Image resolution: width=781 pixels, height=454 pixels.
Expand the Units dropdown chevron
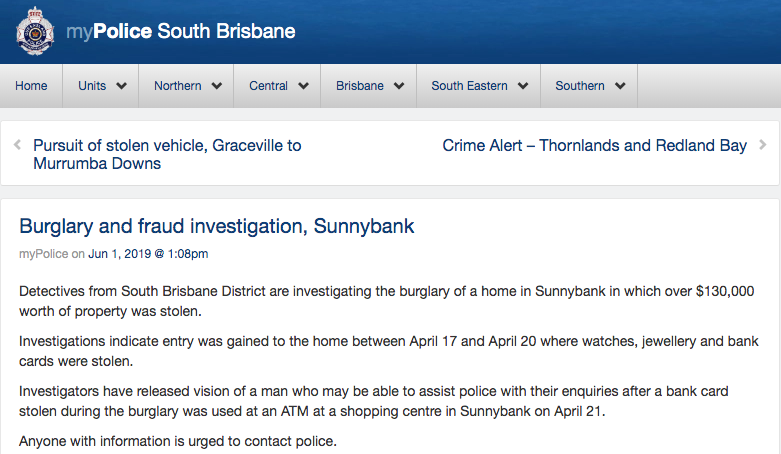(121, 86)
